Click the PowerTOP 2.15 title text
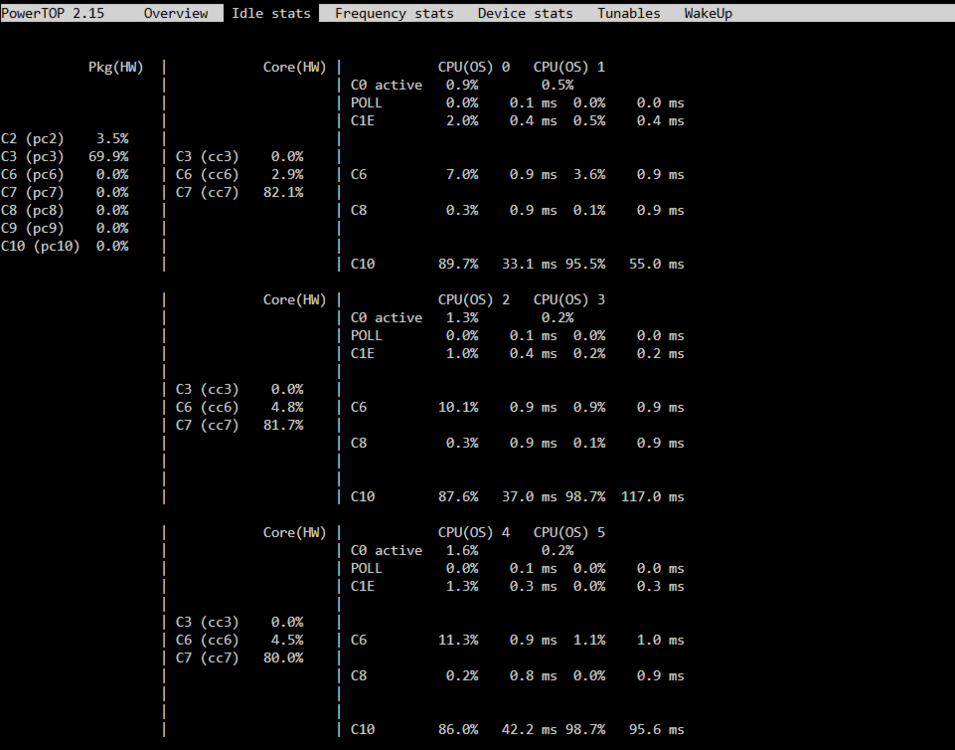 coord(53,13)
